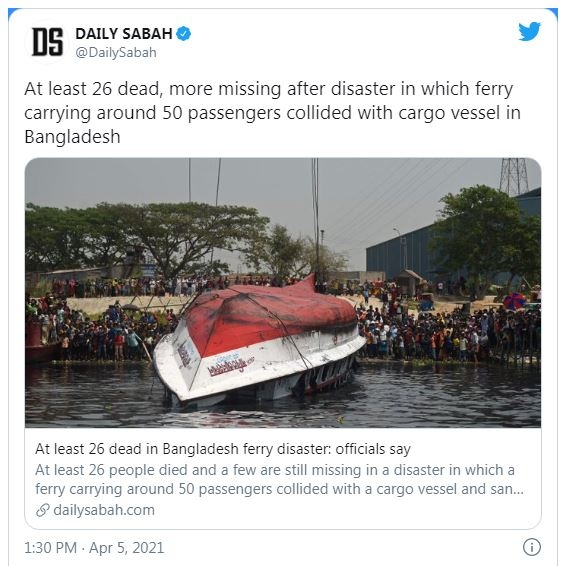The height and width of the screenshot is (566, 576).
Task: Click the chain link icon beside dailysabah.com
Action: click(x=43, y=510)
